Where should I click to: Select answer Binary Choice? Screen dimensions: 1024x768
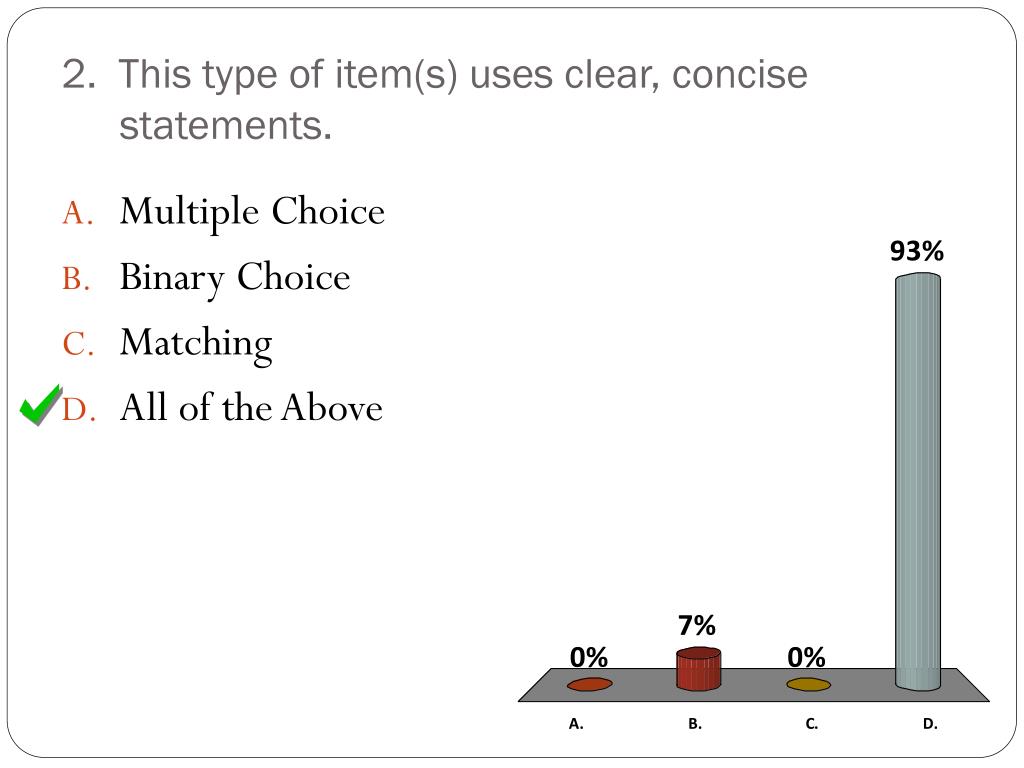coord(235,278)
